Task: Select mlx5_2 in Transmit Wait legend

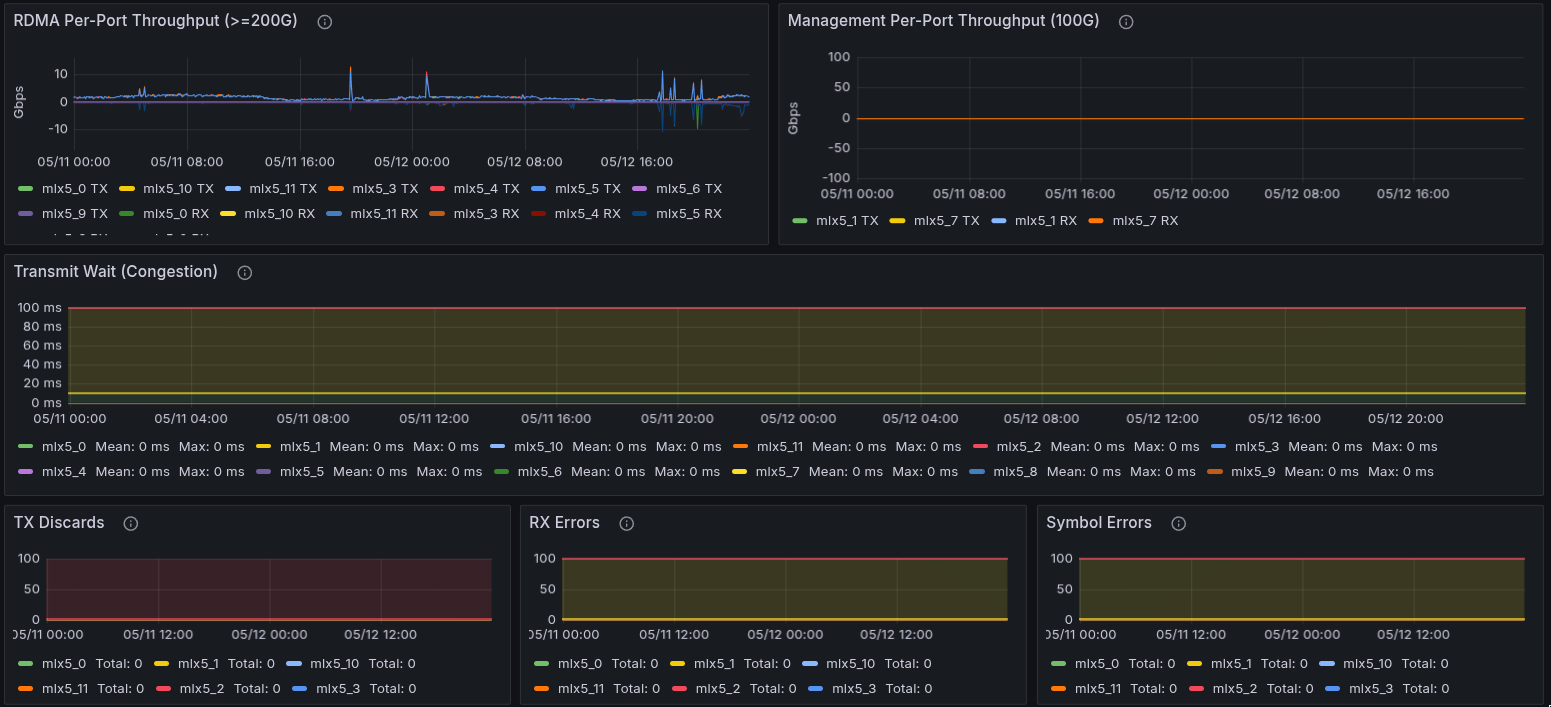Action: 1019,446
